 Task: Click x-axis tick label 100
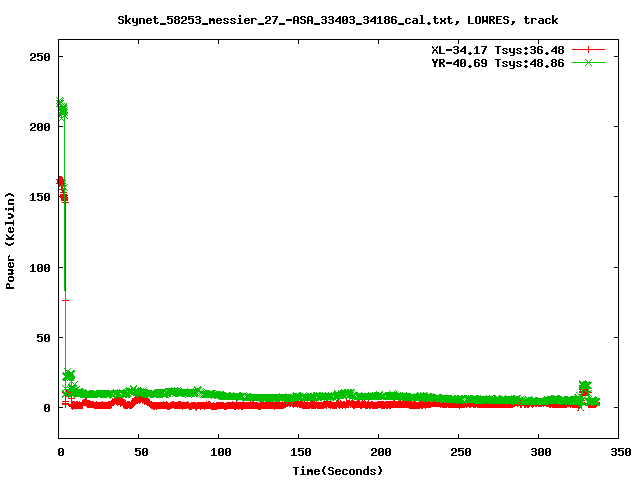(221, 452)
